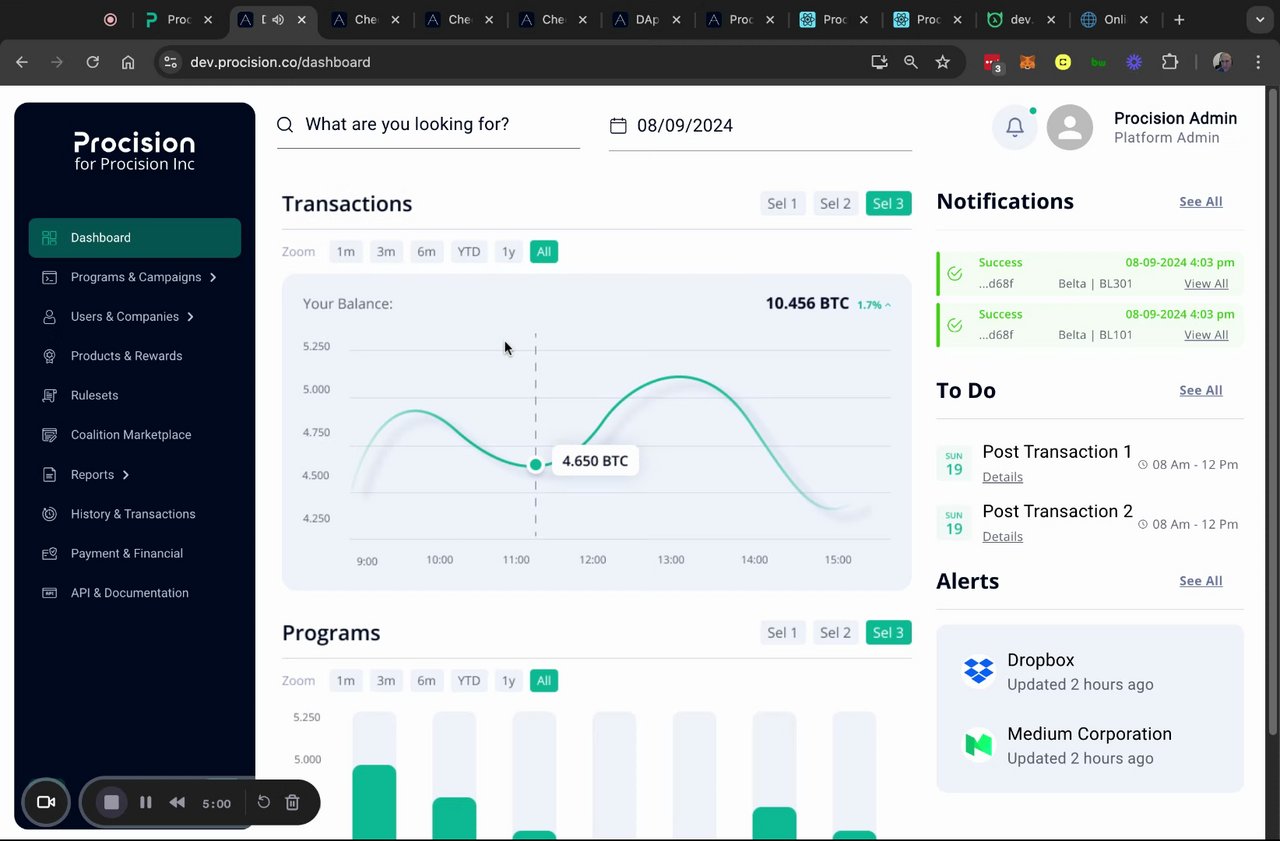
Task: Set Transactions zoom to 3m
Action: point(386,252)
